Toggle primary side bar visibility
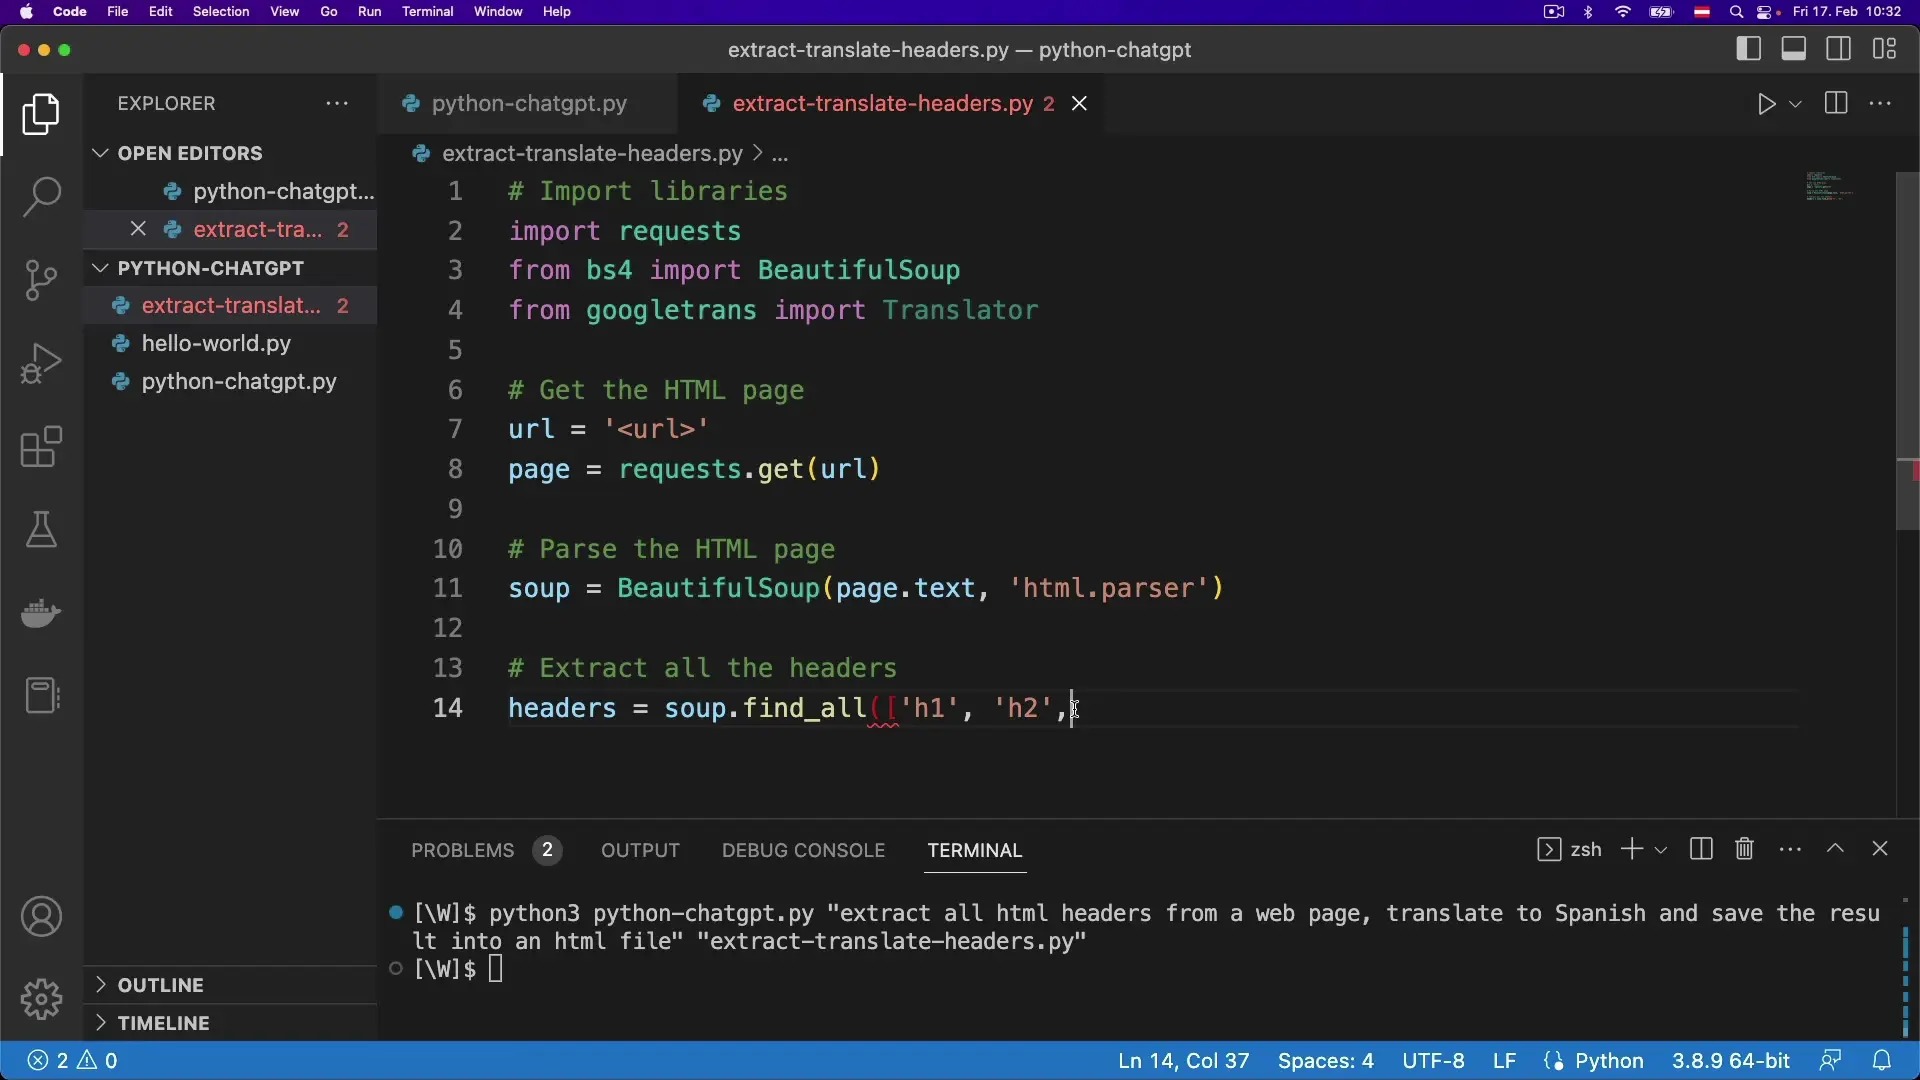This screenshot has height=1080, width=1920. pyautogui.click(x=1749, y=49)
